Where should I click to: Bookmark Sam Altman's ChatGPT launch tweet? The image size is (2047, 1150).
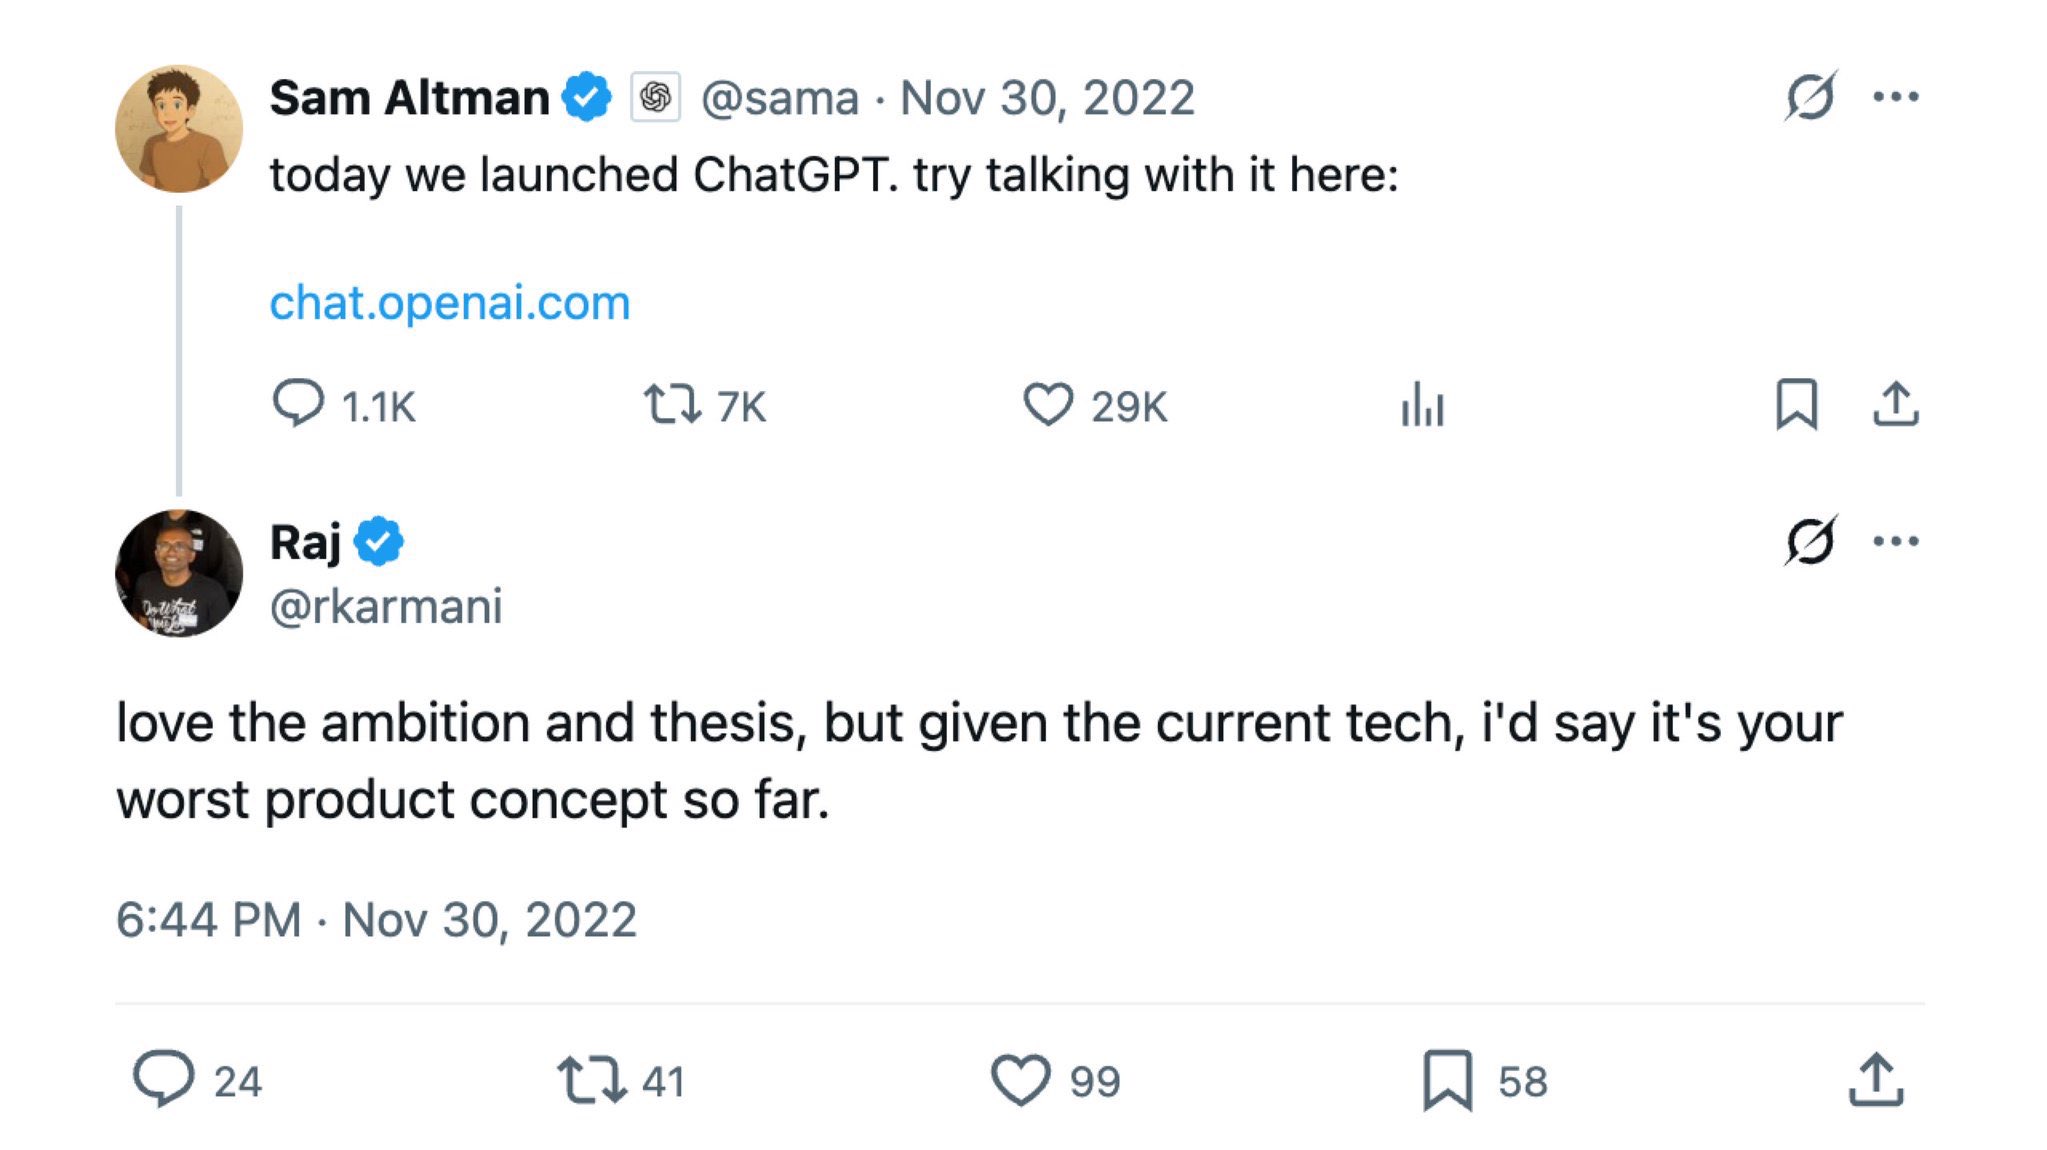[x=1796, y=404]
